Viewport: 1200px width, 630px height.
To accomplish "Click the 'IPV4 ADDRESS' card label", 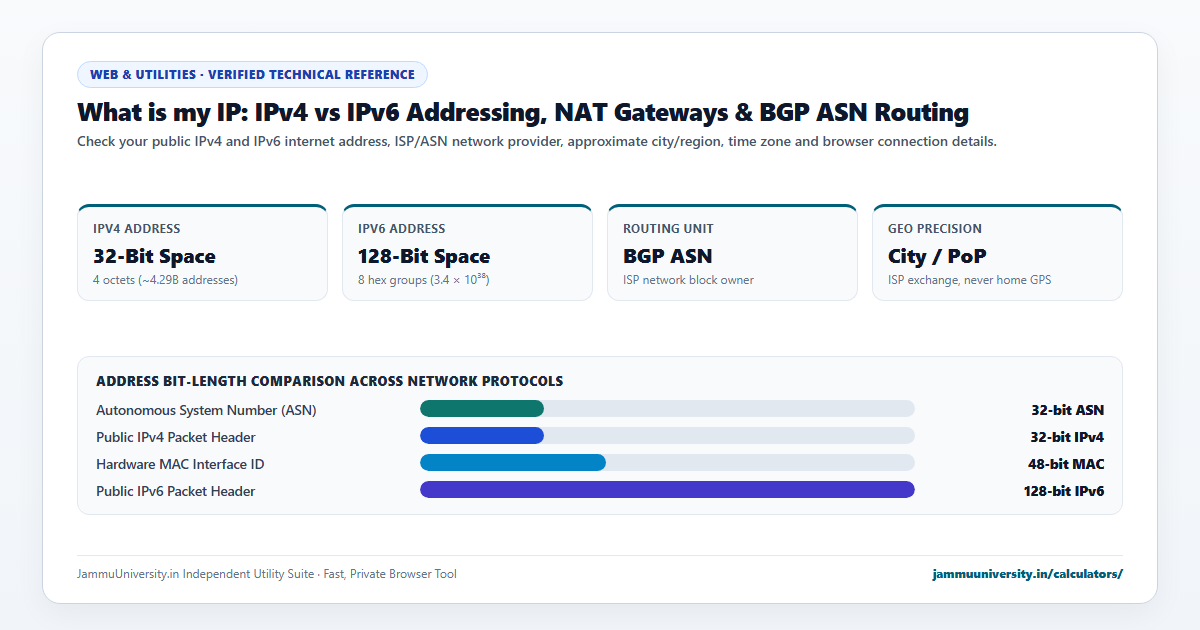I will 137,229.
